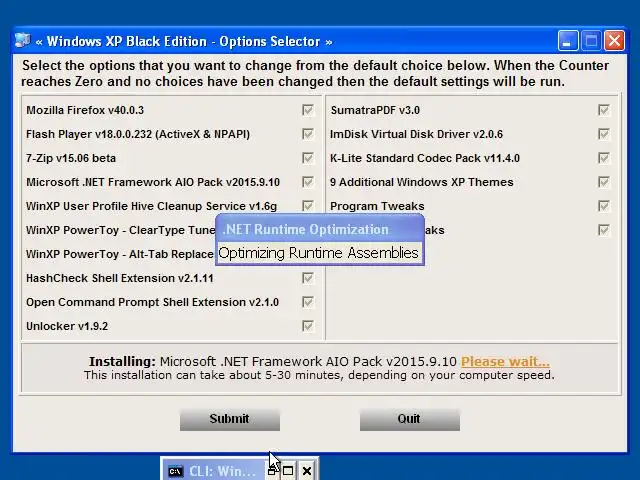
Task: Toggle WinXP User Profile Hive Cleanup checkbox
Action: 308,206
